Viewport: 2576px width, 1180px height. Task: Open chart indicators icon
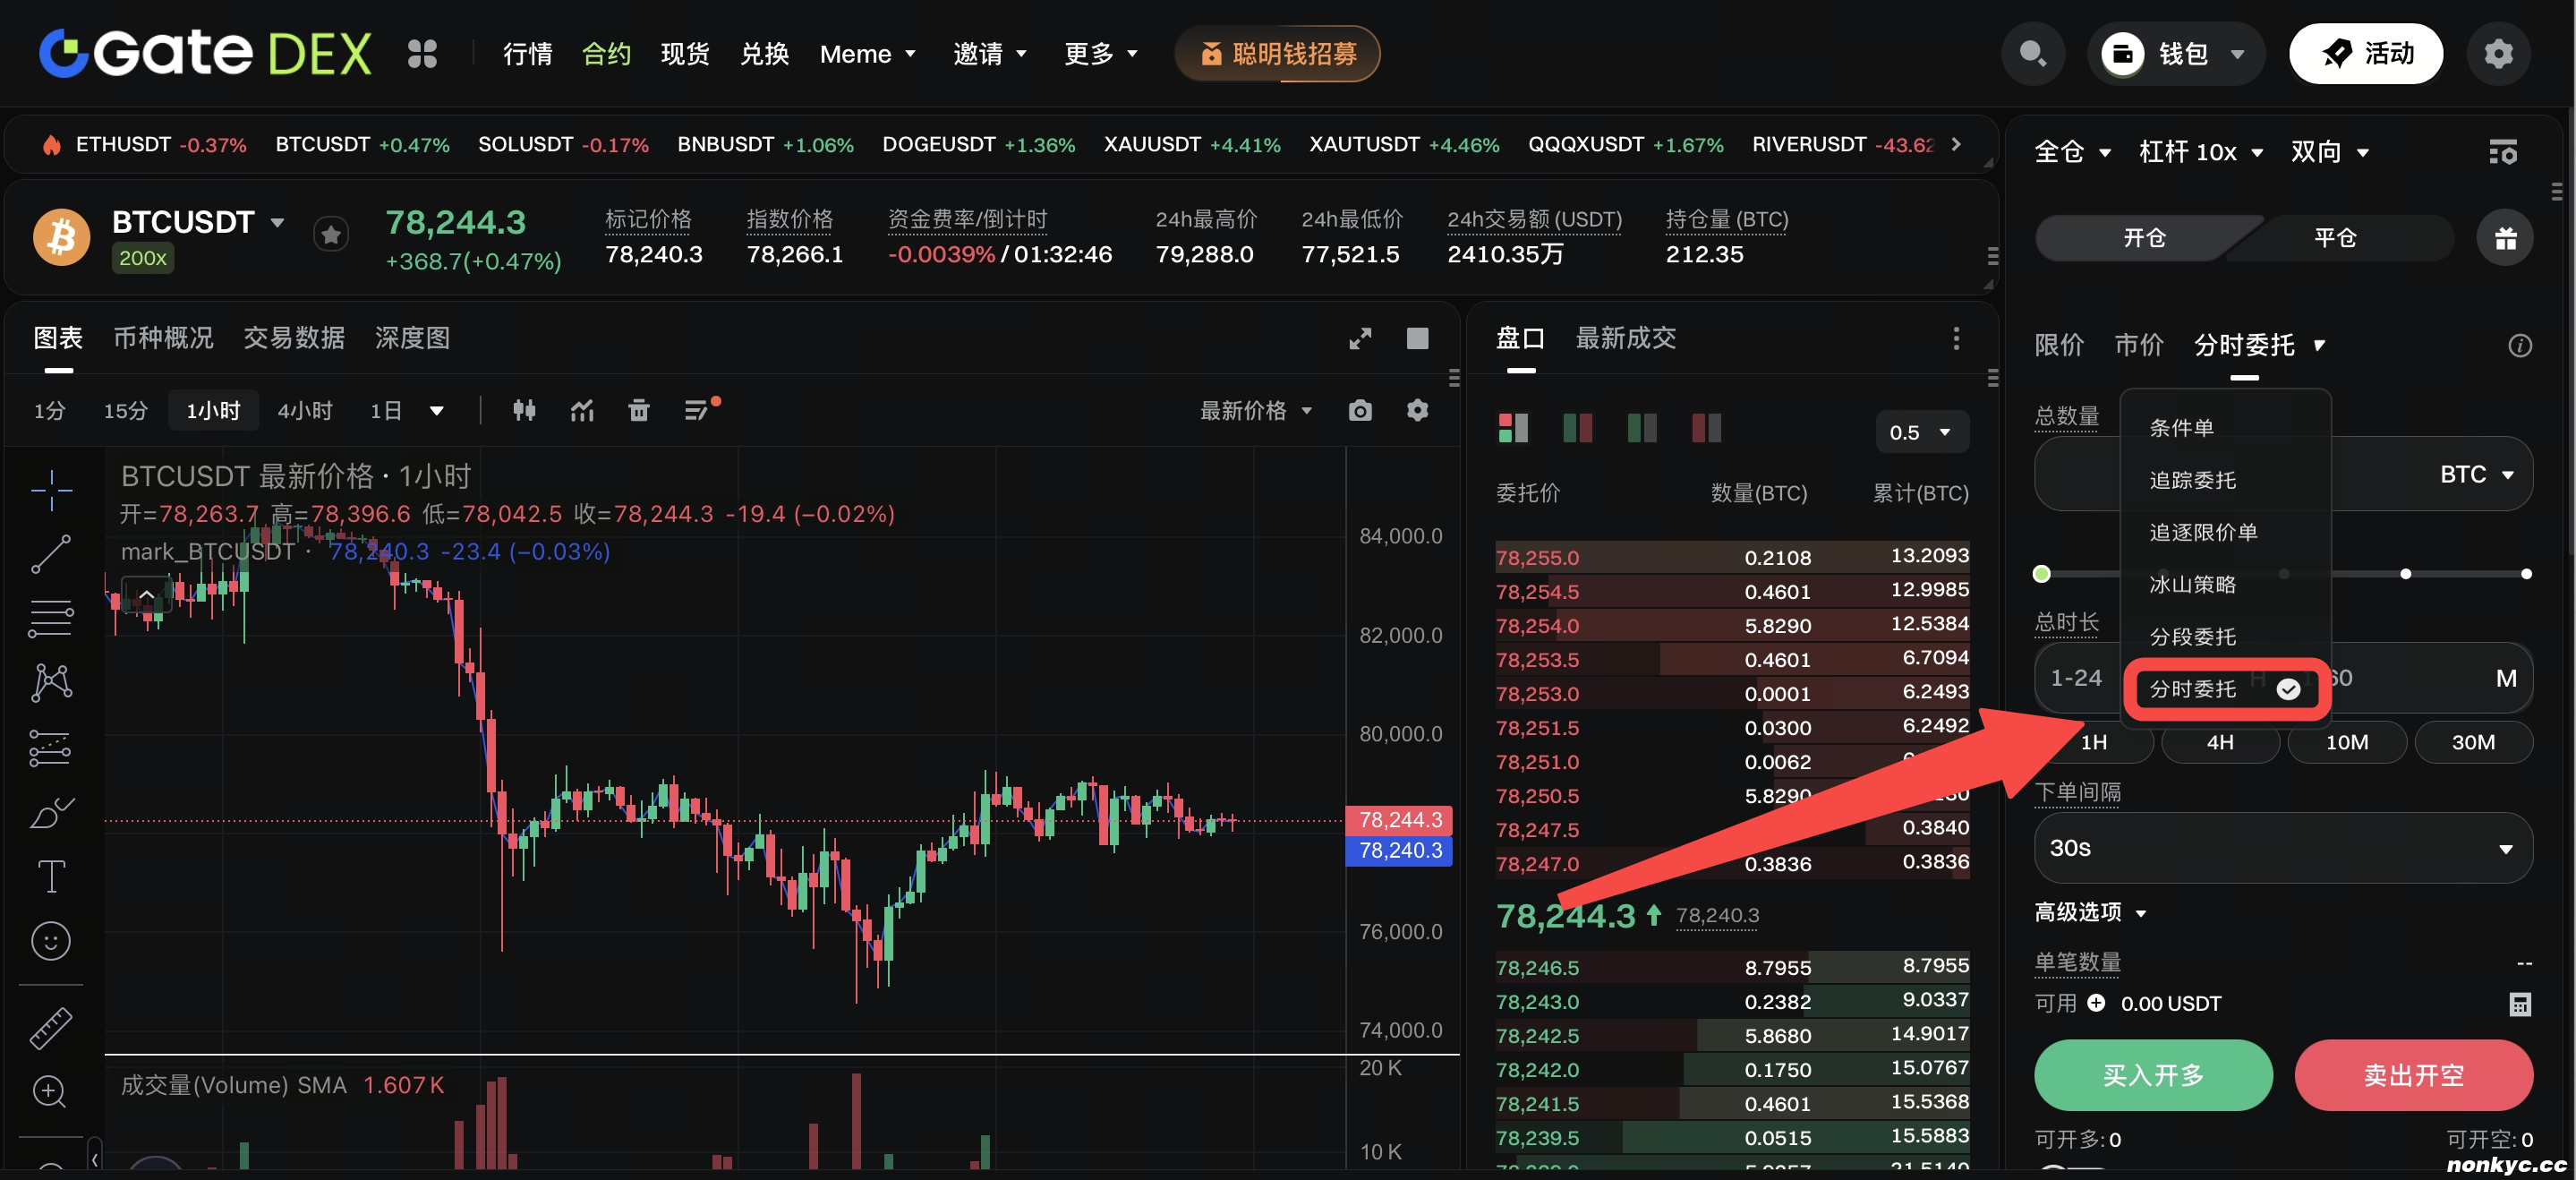tap(582, 410)
